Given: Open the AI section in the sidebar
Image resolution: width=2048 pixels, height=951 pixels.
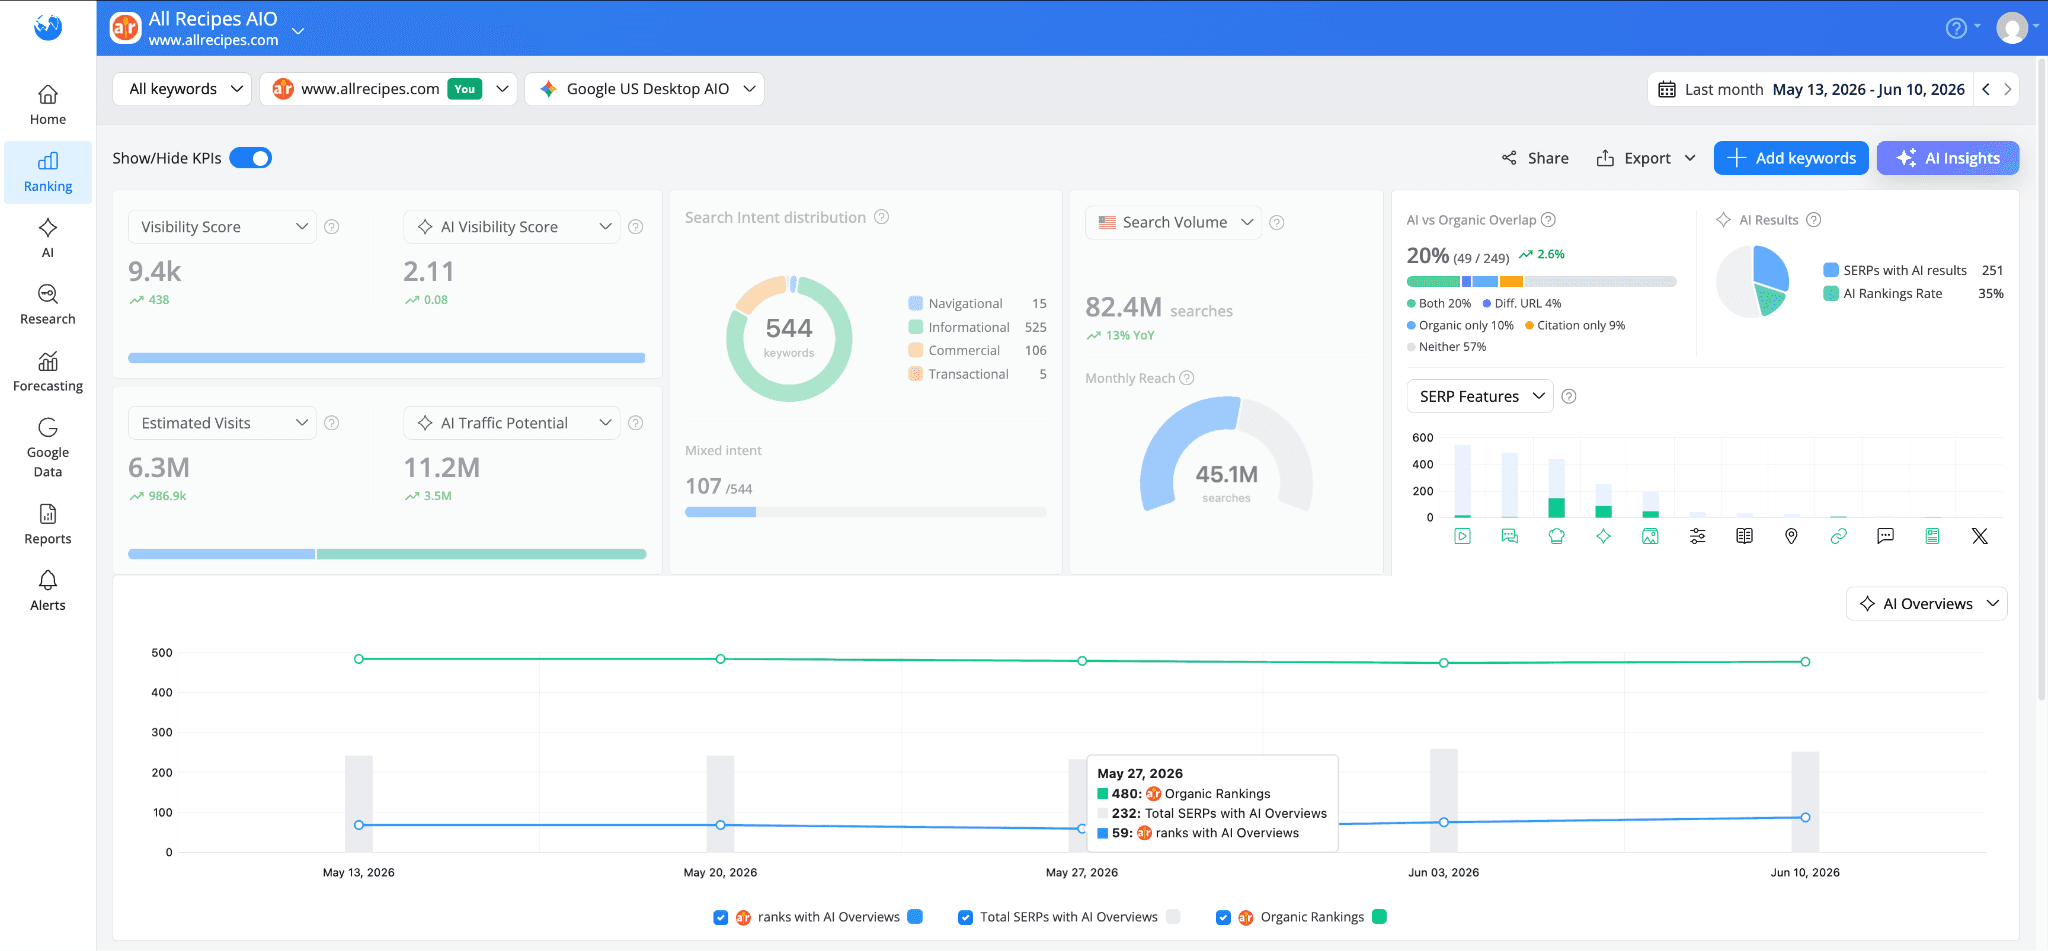Looking at the screenshot, I should [x=48, y=238].
